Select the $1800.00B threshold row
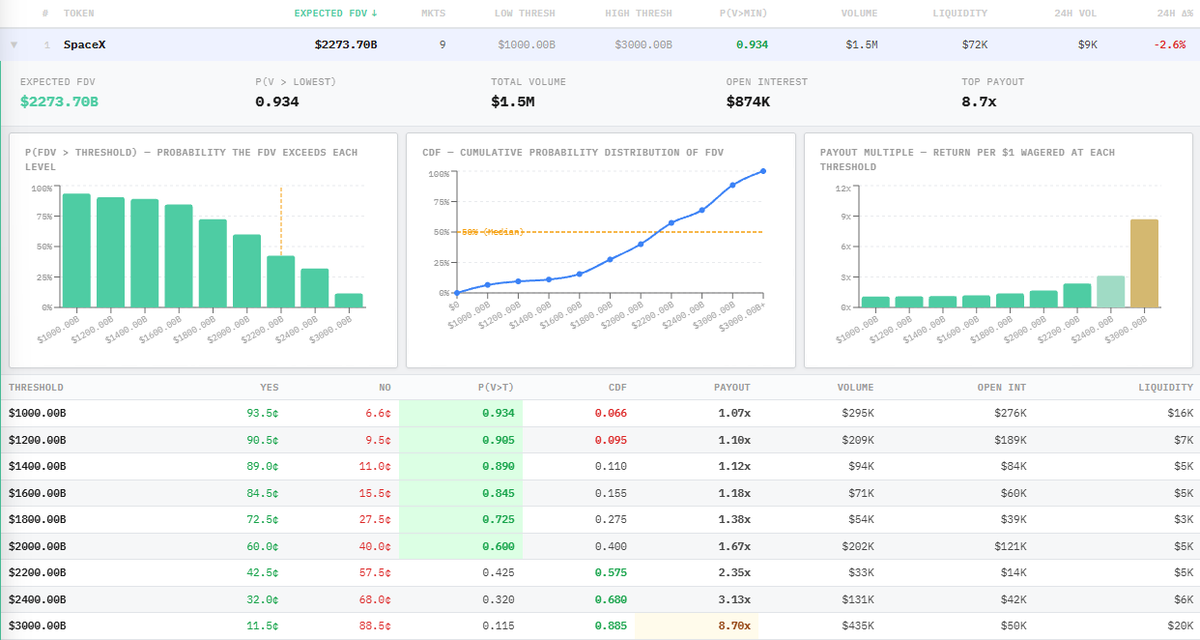 point(600,519)
